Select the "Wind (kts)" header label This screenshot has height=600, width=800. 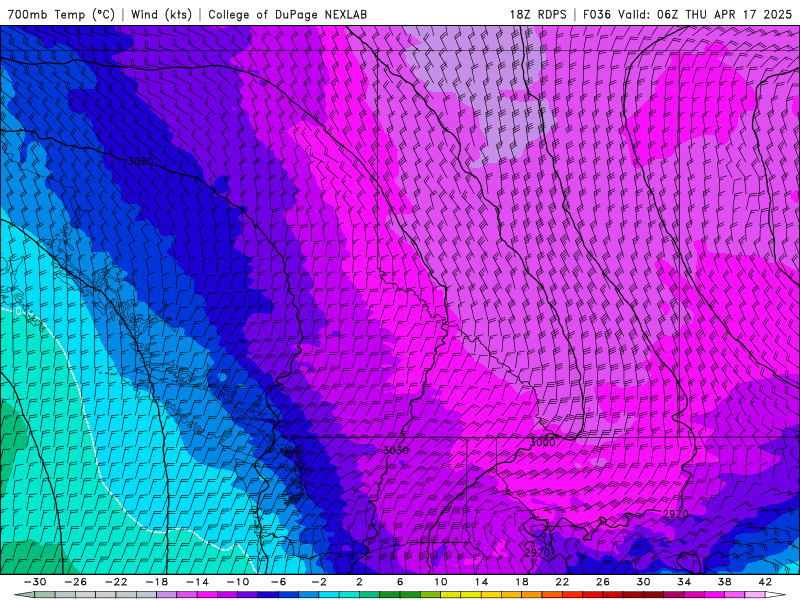click(x=161, y=14)
